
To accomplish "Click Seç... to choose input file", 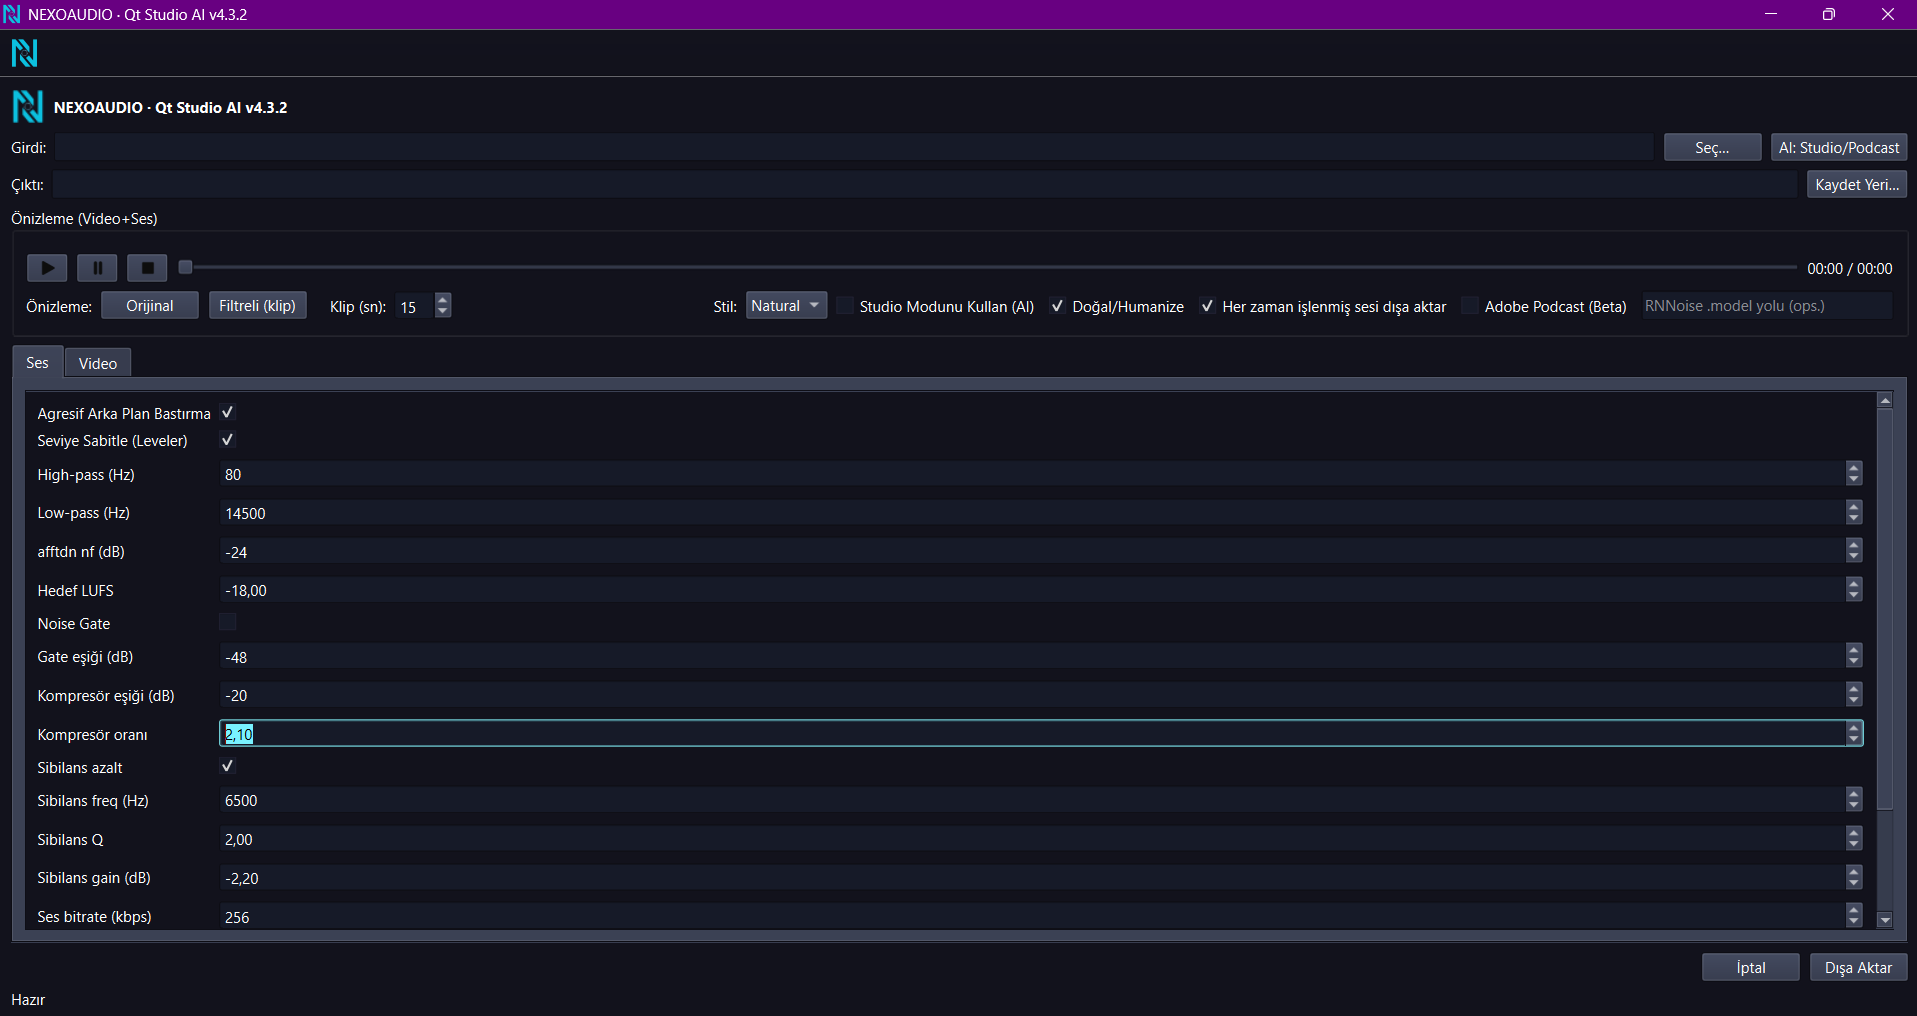I will [1712, 148].
